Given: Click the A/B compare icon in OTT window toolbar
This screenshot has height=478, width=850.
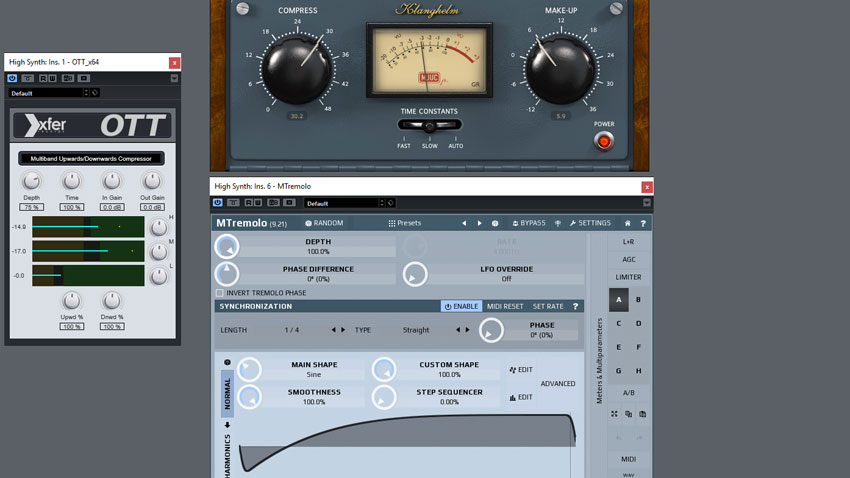Looking at the screenshot, I should (68, 78).
